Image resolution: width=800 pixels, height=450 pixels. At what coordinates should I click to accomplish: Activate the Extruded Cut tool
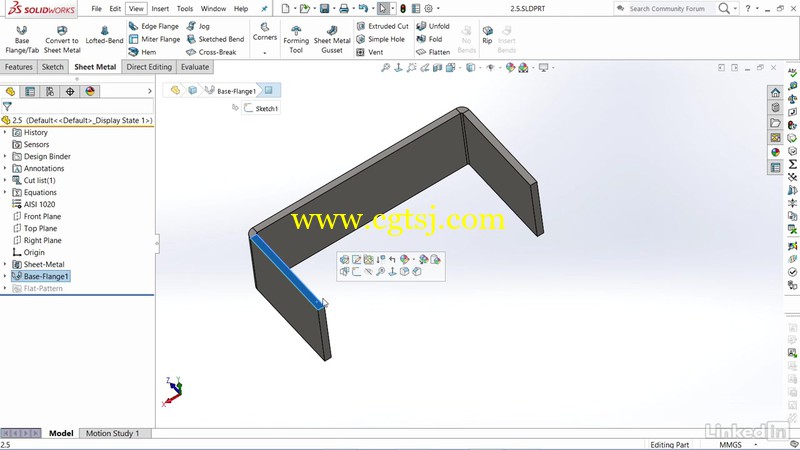coord(382,26)
